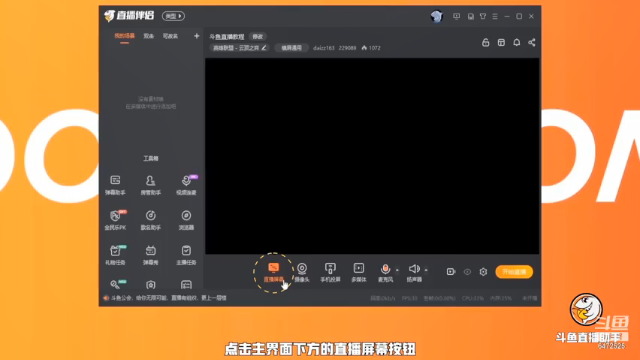Click the 修改 edit button beside room title
640x360 pixels.
[258, 37]
